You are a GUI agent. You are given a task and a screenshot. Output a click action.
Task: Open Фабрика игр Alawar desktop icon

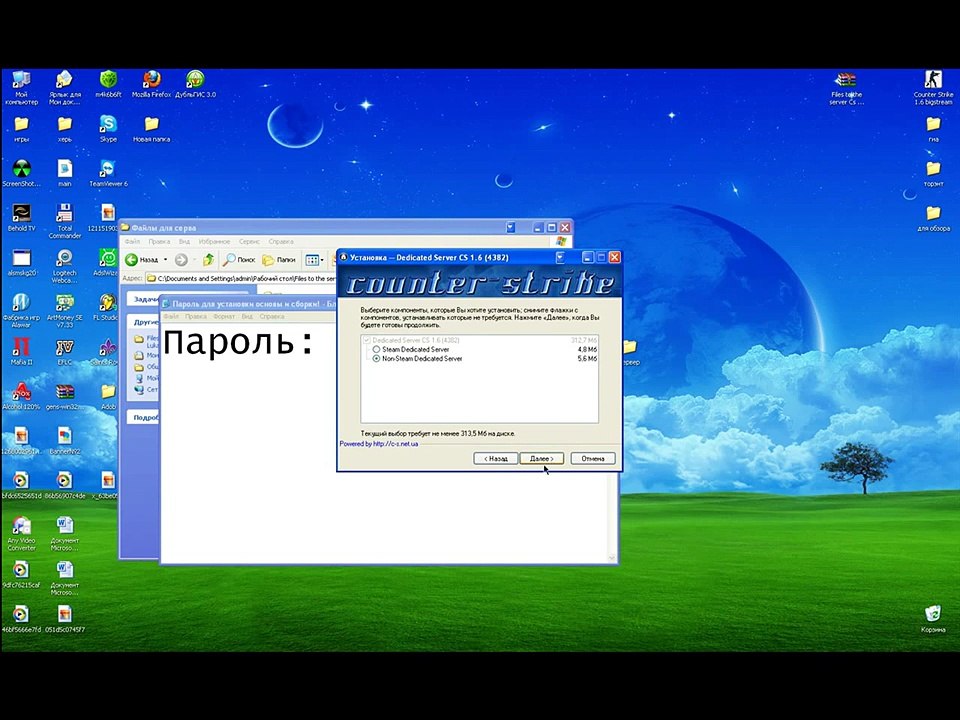tap(21, 310)
